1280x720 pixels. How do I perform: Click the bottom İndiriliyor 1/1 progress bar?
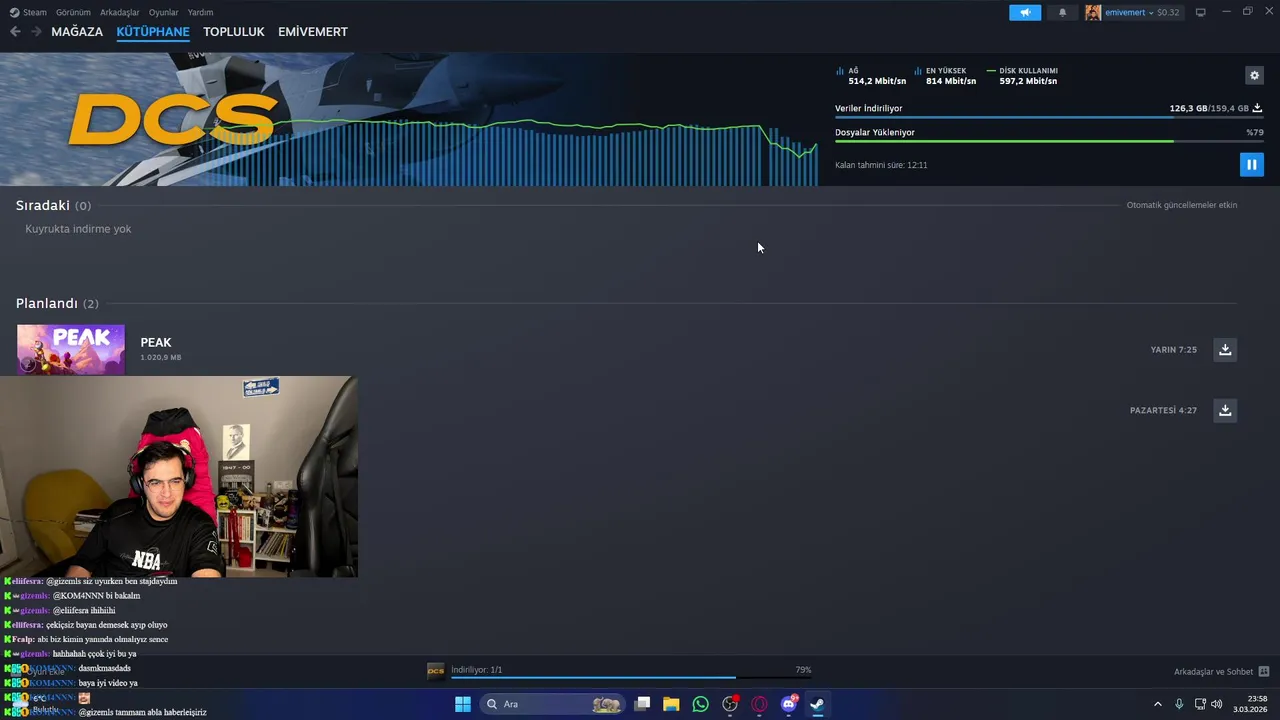click(631, 678)
